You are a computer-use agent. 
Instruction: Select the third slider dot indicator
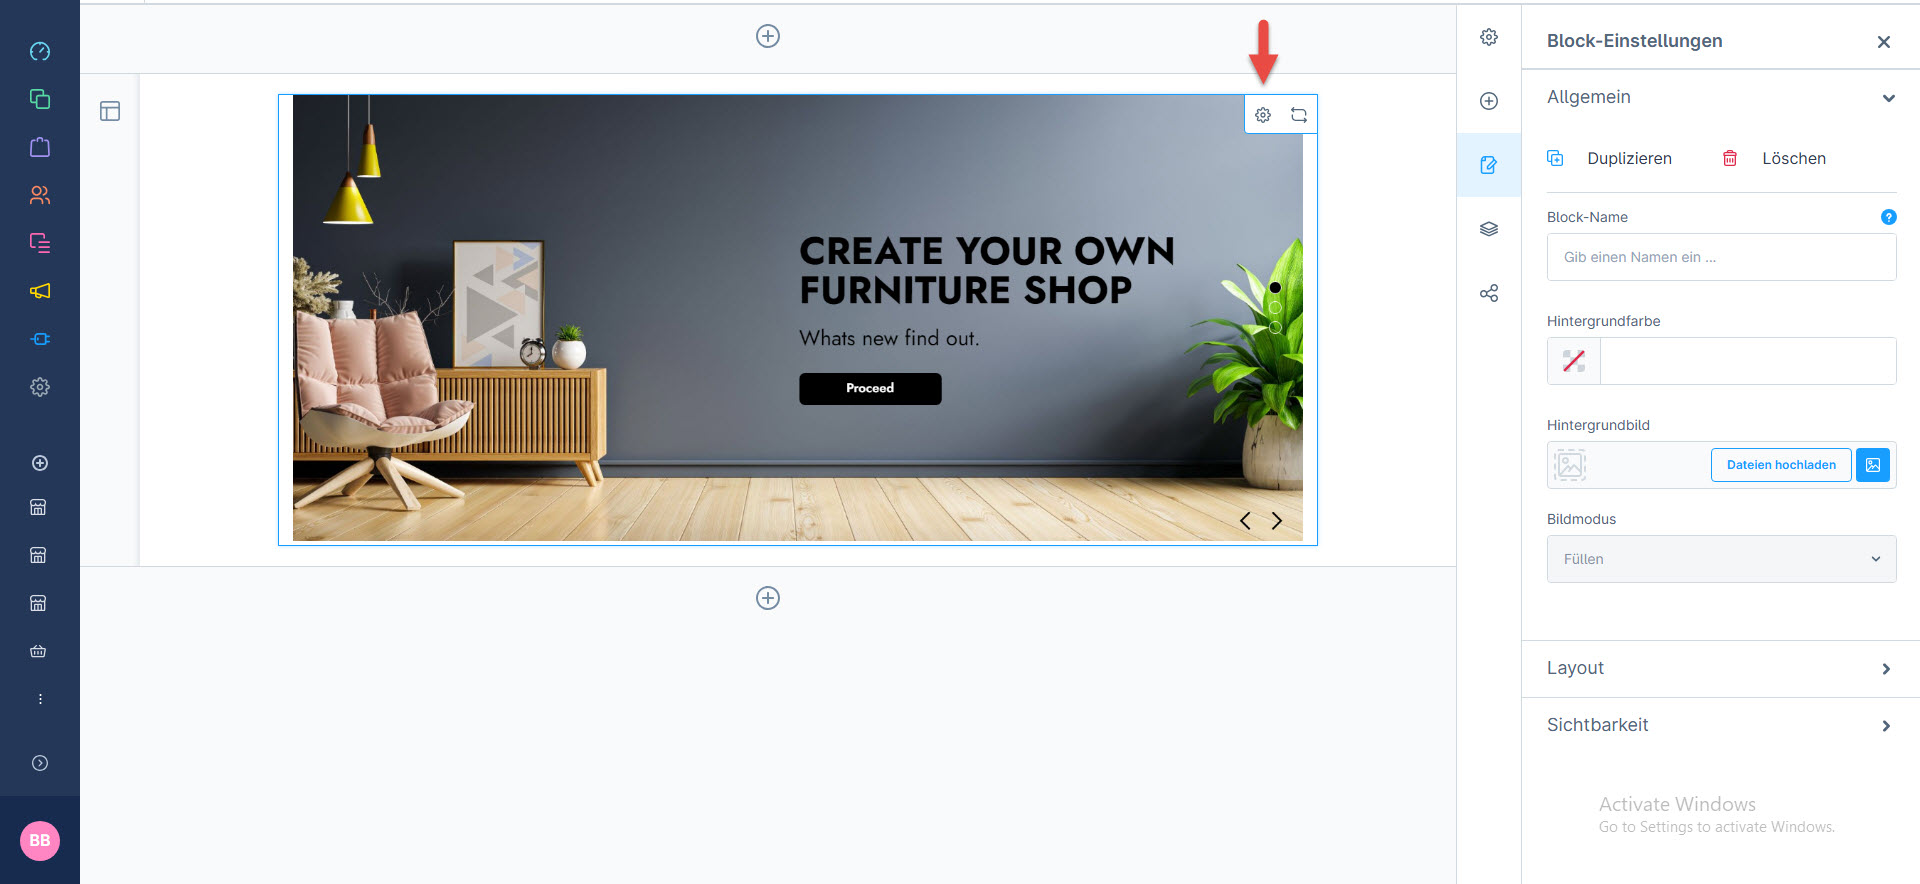pos(1275,327)
